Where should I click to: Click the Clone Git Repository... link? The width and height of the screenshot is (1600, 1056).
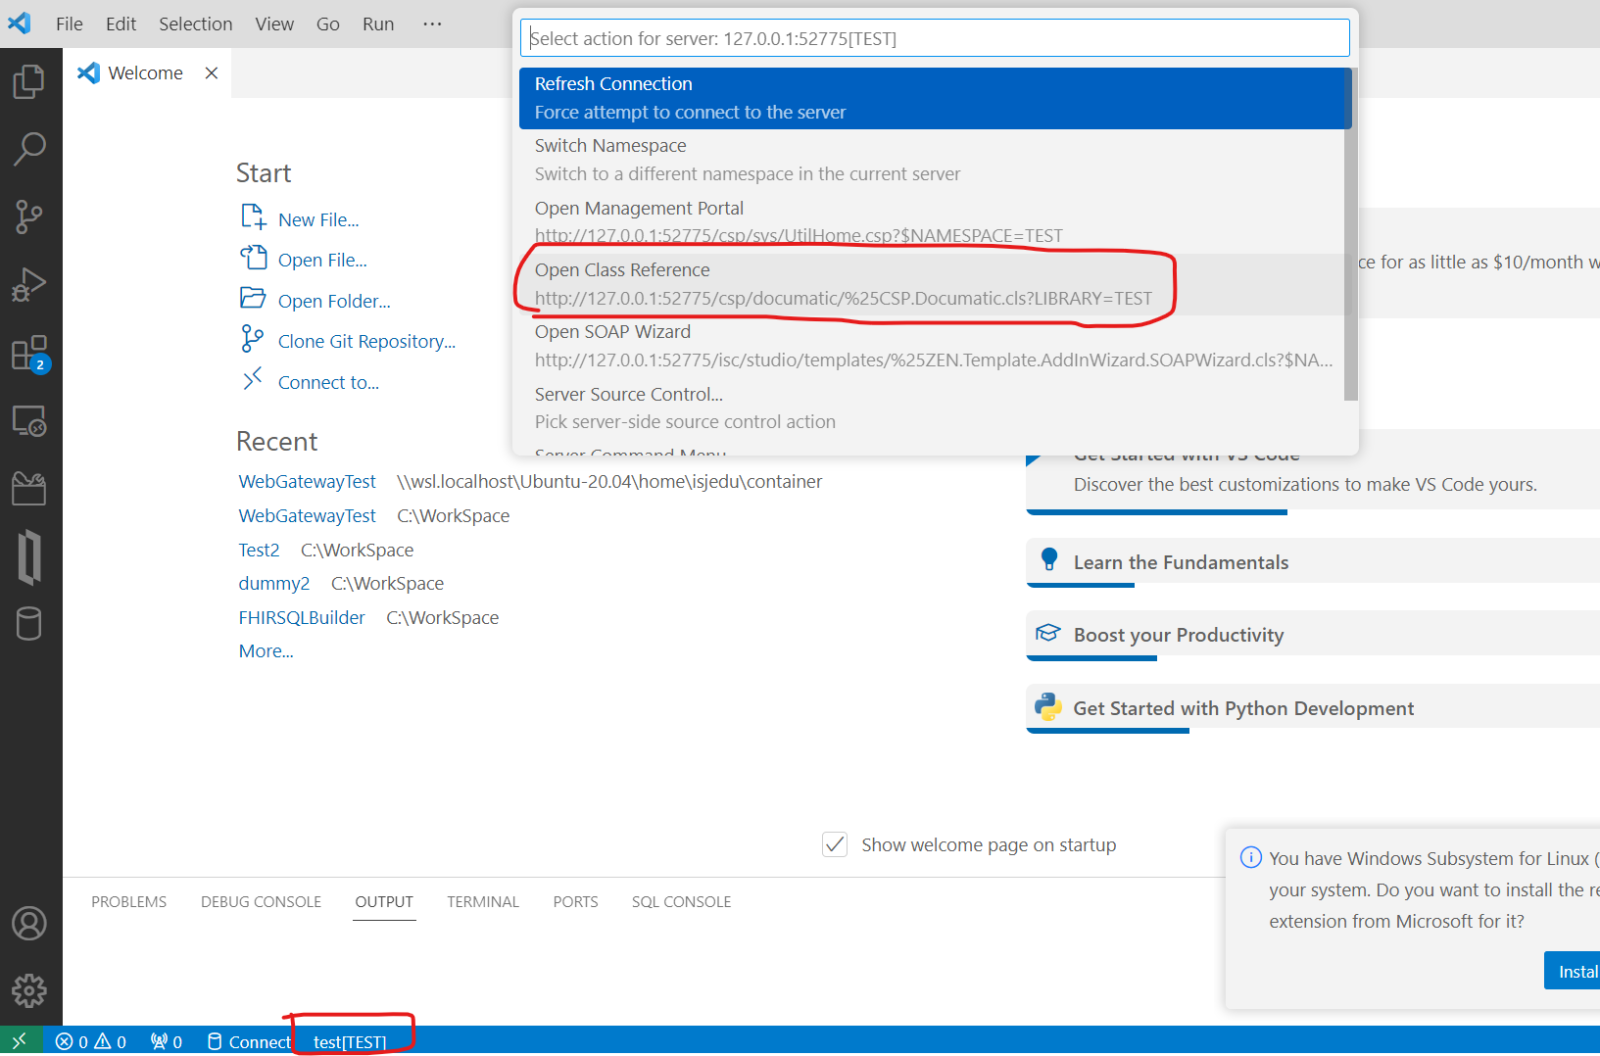(367, 342)
